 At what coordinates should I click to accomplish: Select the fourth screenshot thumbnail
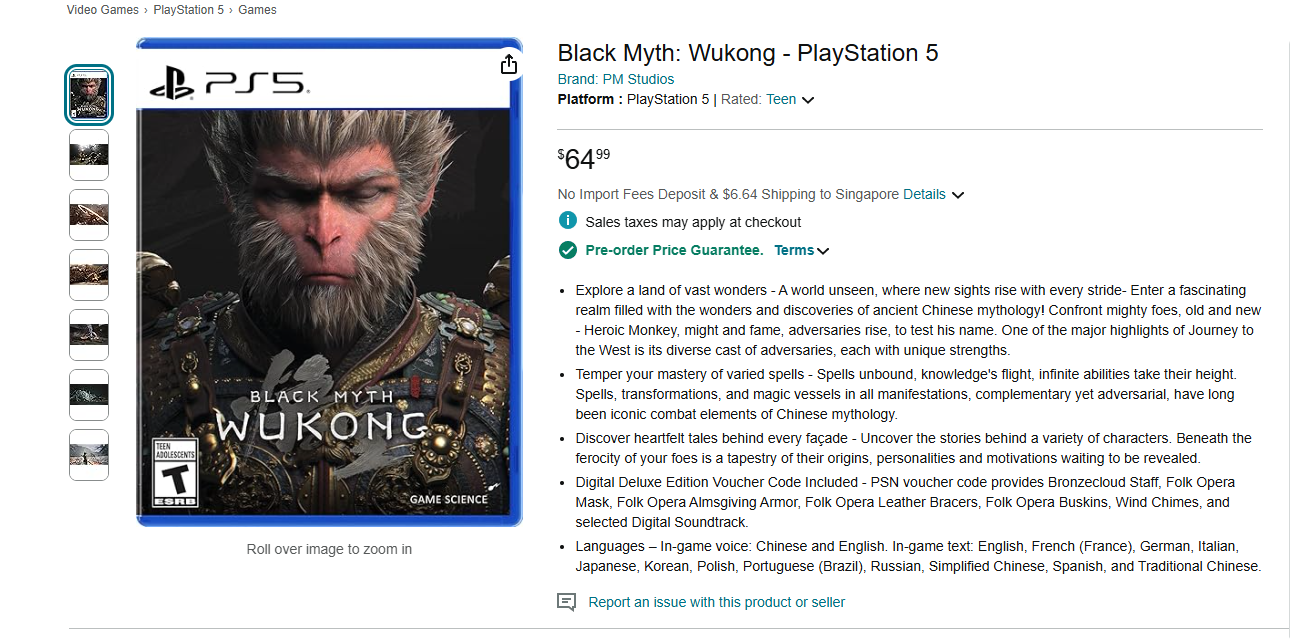[89, 275]
